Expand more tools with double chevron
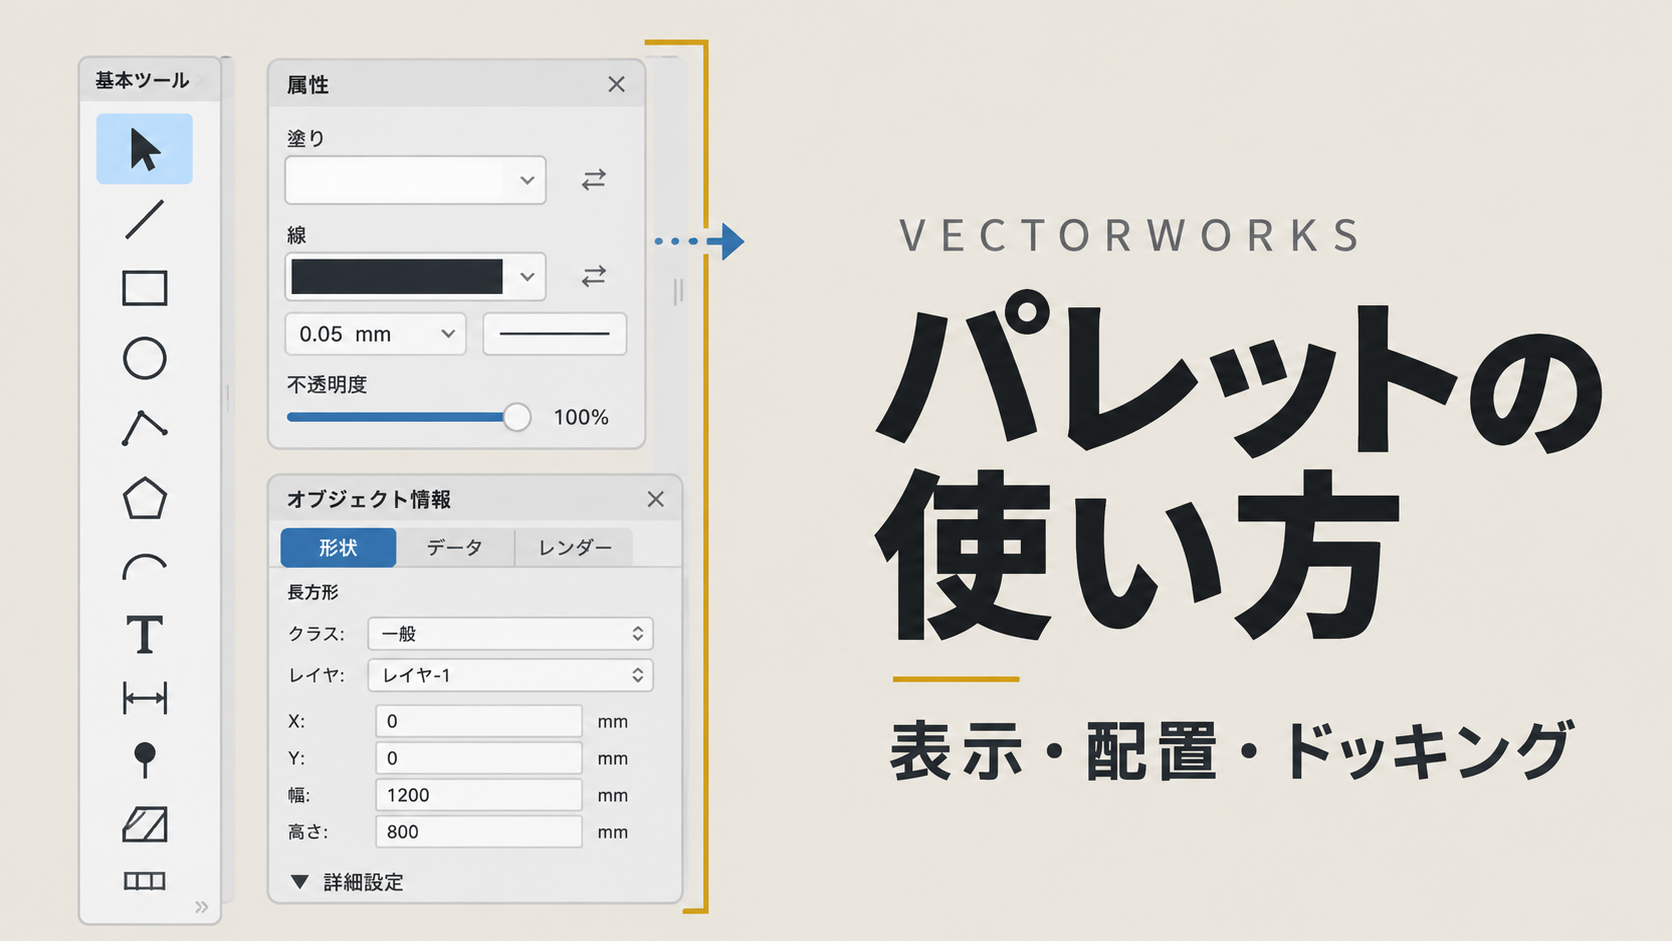This screenshot has width=1672, height=941. [202, 907]
